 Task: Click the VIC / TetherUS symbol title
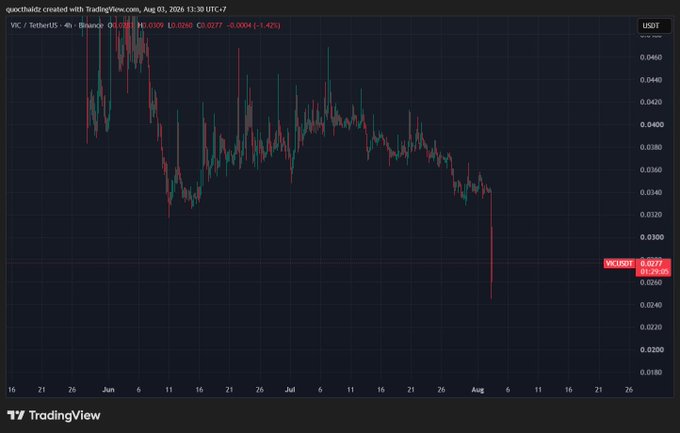34,26
